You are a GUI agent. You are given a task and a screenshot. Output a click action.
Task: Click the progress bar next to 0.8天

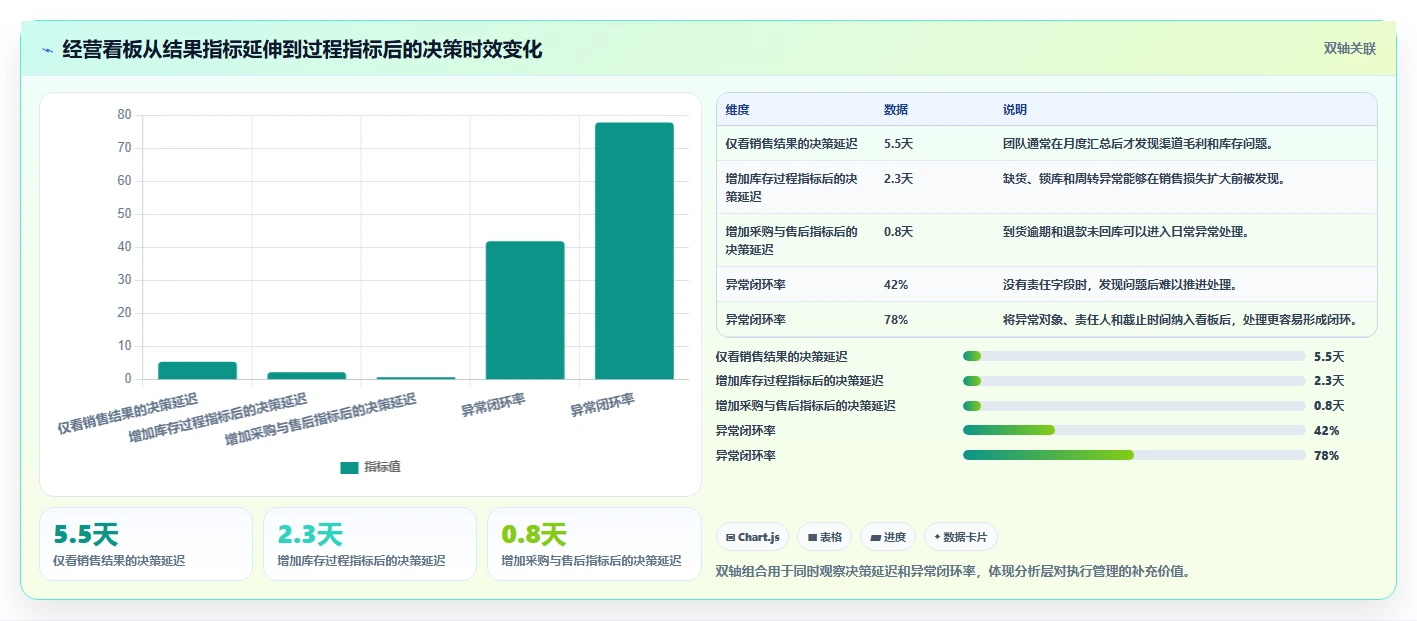[x=1134, y=406]
